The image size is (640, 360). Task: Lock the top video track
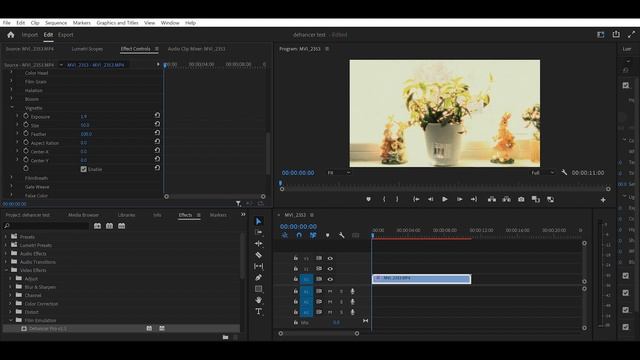tap(296, 258)
